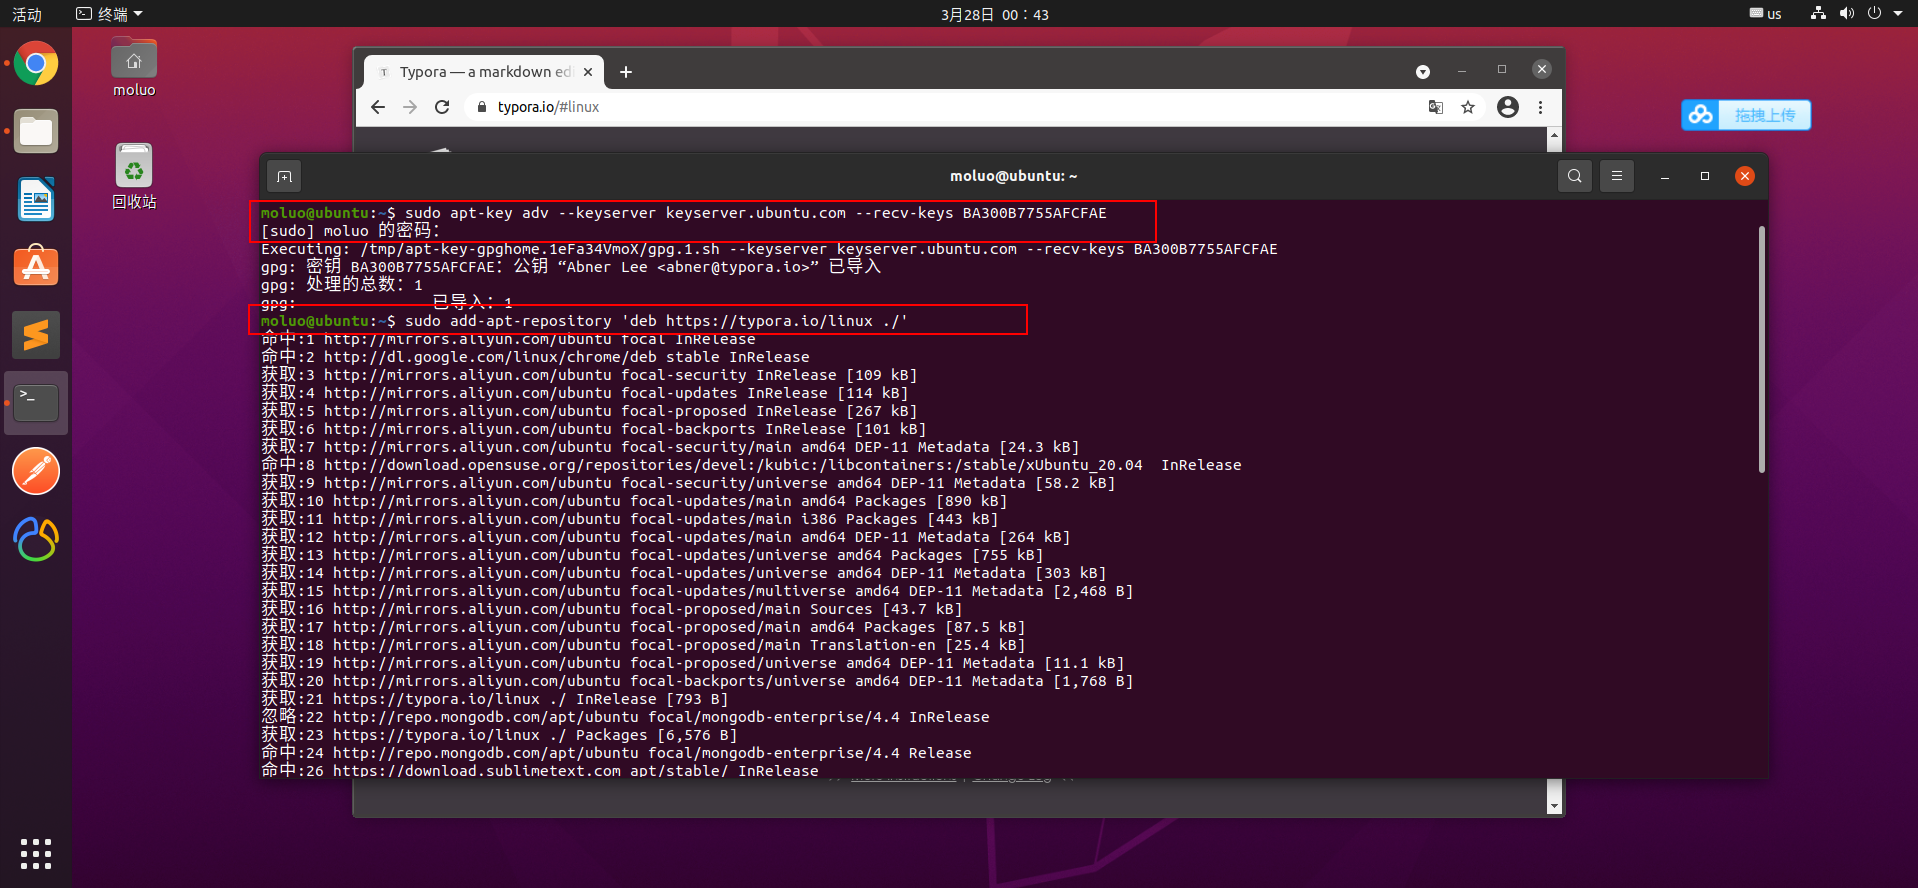Click the 拖拽上传 cloud upload widget

(1746, 115)
